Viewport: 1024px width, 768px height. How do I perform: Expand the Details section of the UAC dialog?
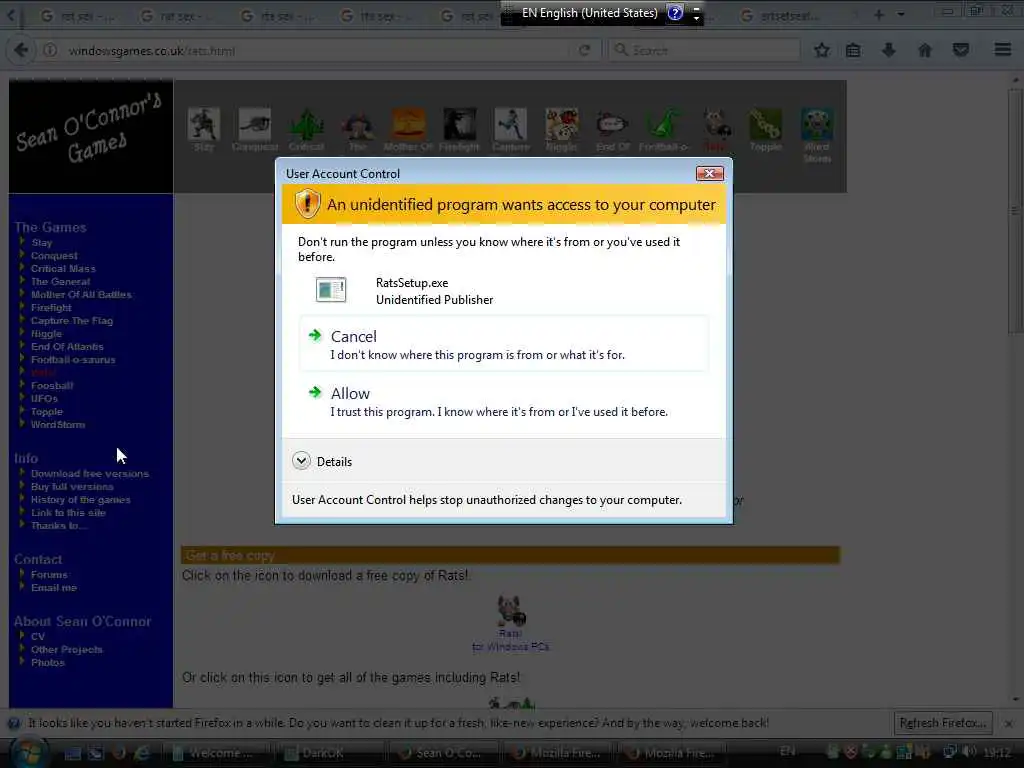click(323, 462)
